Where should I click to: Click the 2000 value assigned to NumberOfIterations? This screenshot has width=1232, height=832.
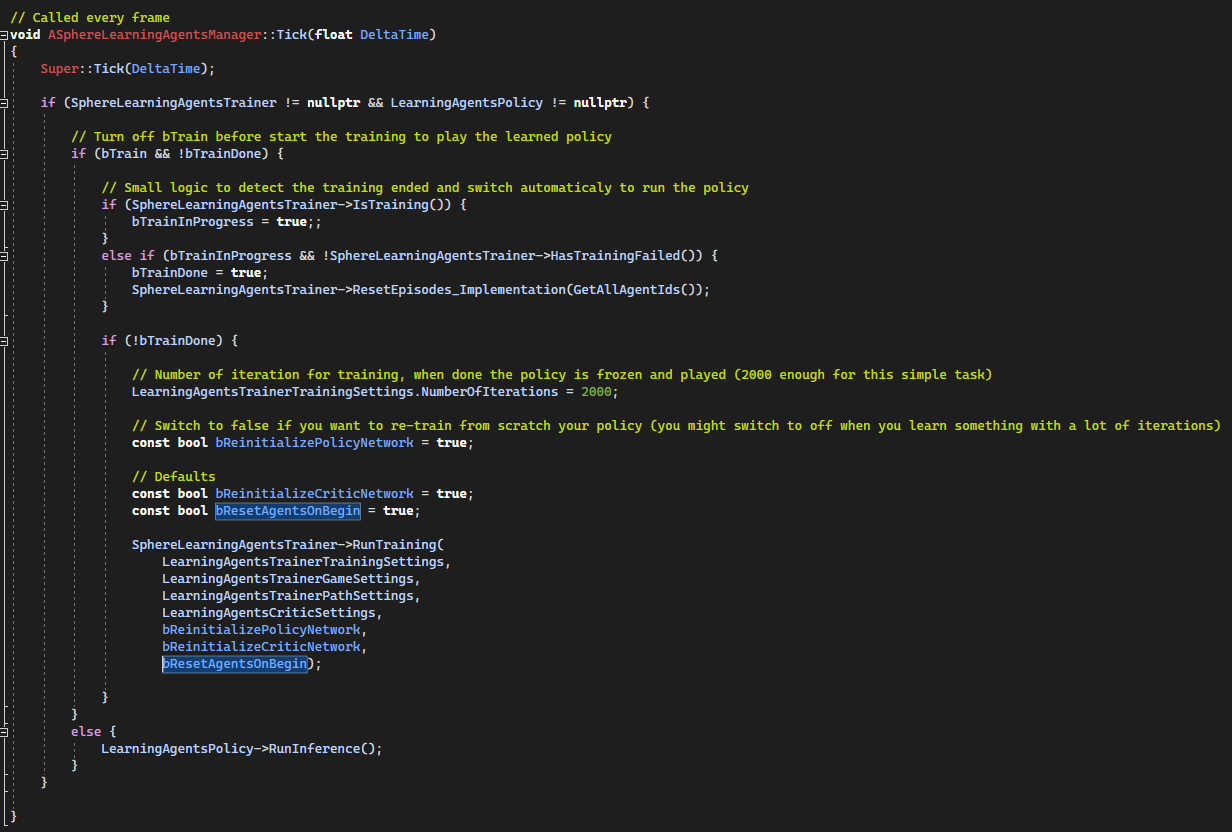point(596,392)
